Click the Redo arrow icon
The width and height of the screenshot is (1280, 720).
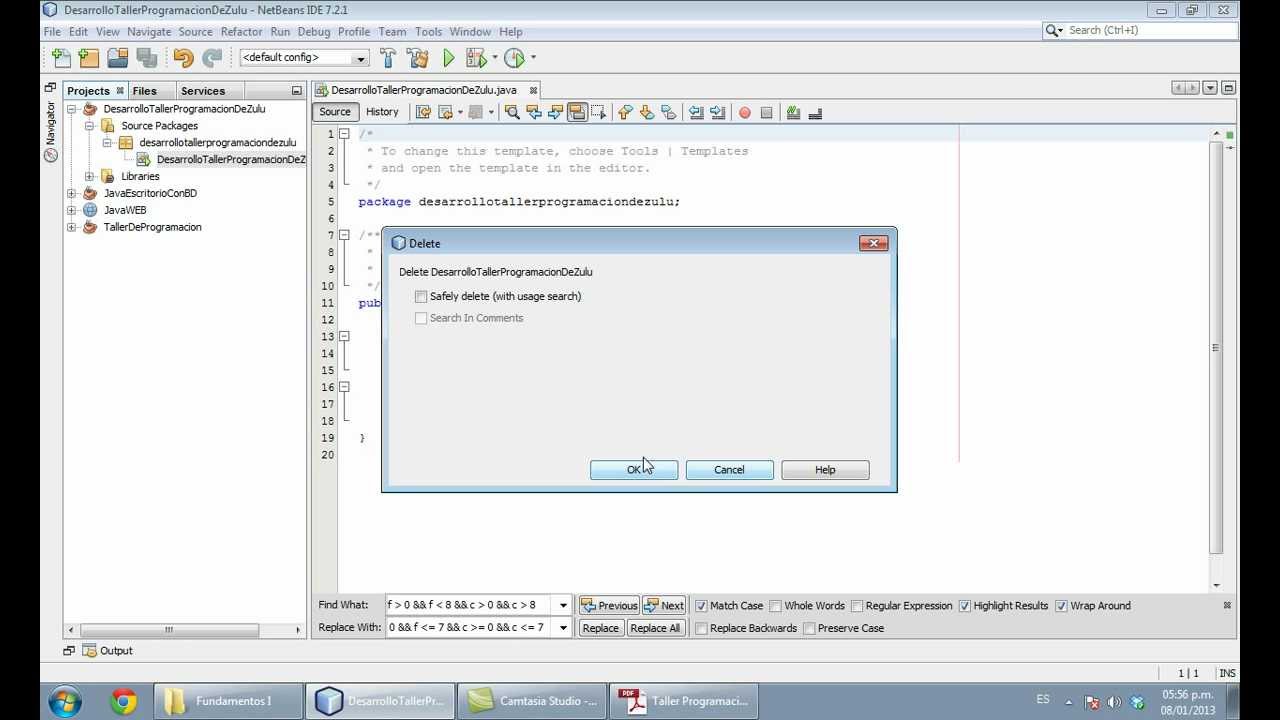point(212,58)
